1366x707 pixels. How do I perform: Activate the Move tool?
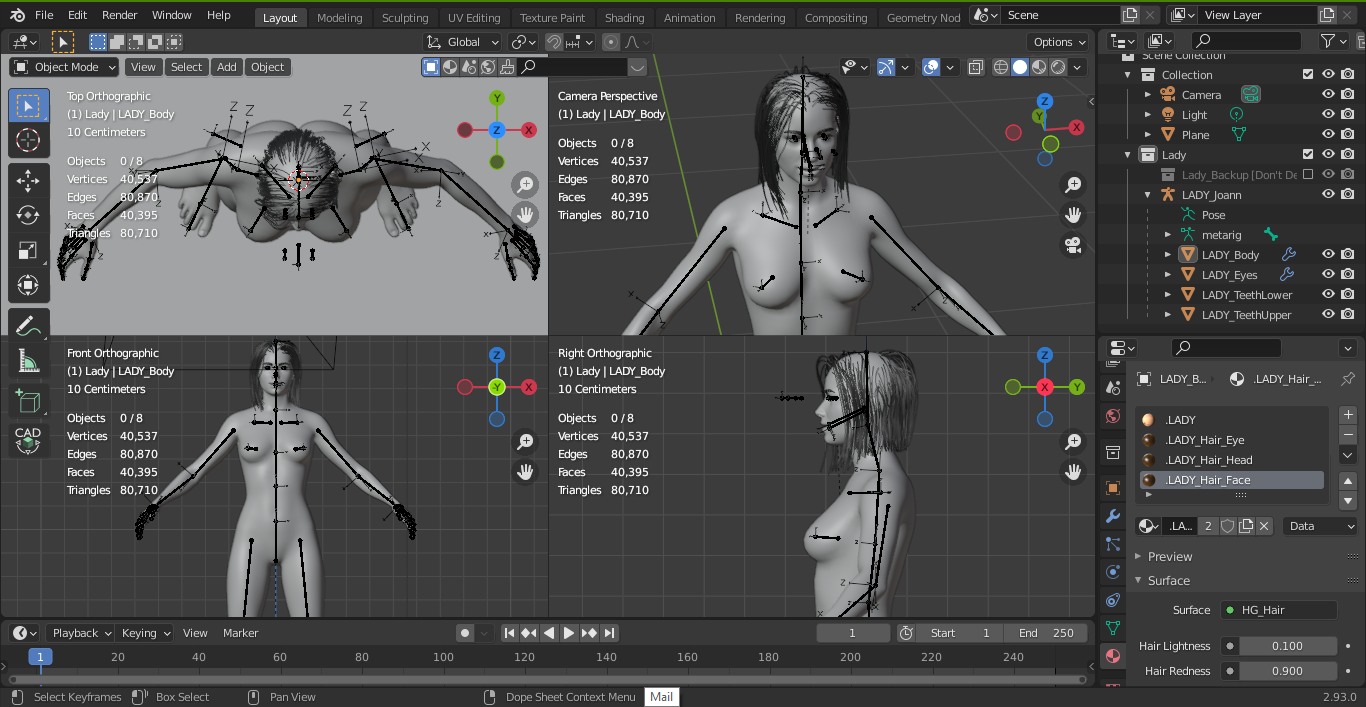[28, 181]
